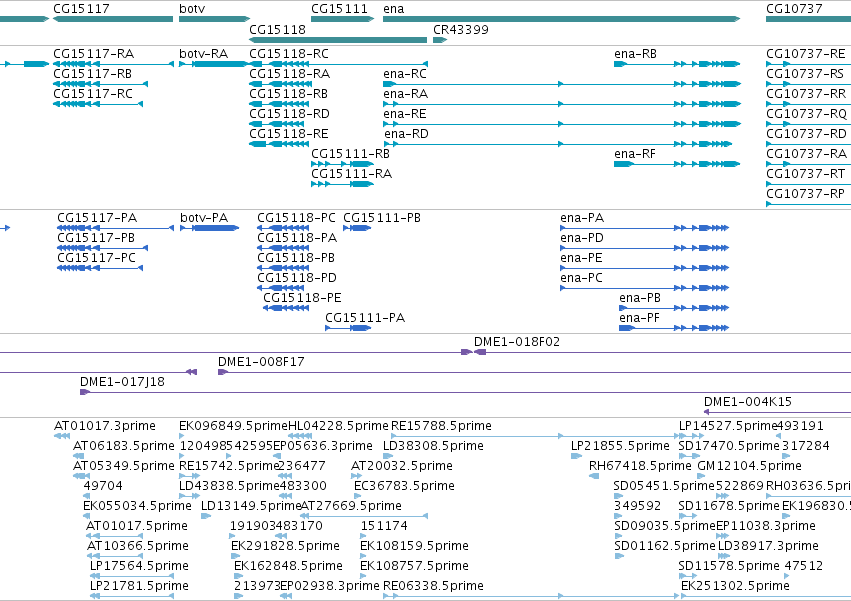Open BAC clone DME1-017J18

(x=122, y=382)
